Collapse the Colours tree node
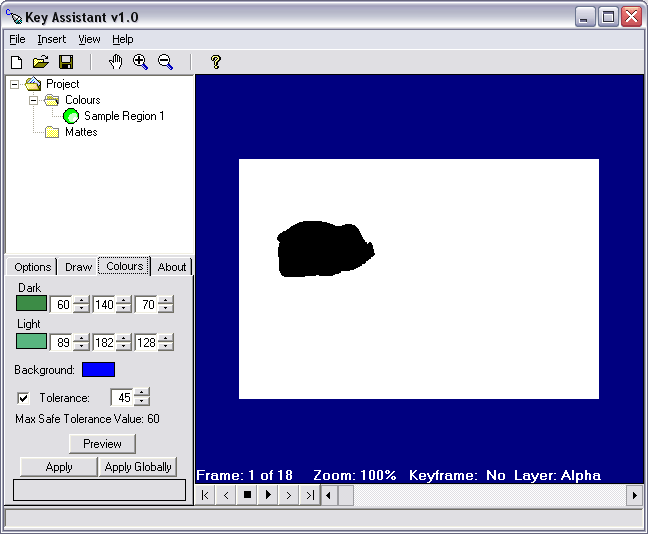The image size is (648, 534). coord(33,100)
